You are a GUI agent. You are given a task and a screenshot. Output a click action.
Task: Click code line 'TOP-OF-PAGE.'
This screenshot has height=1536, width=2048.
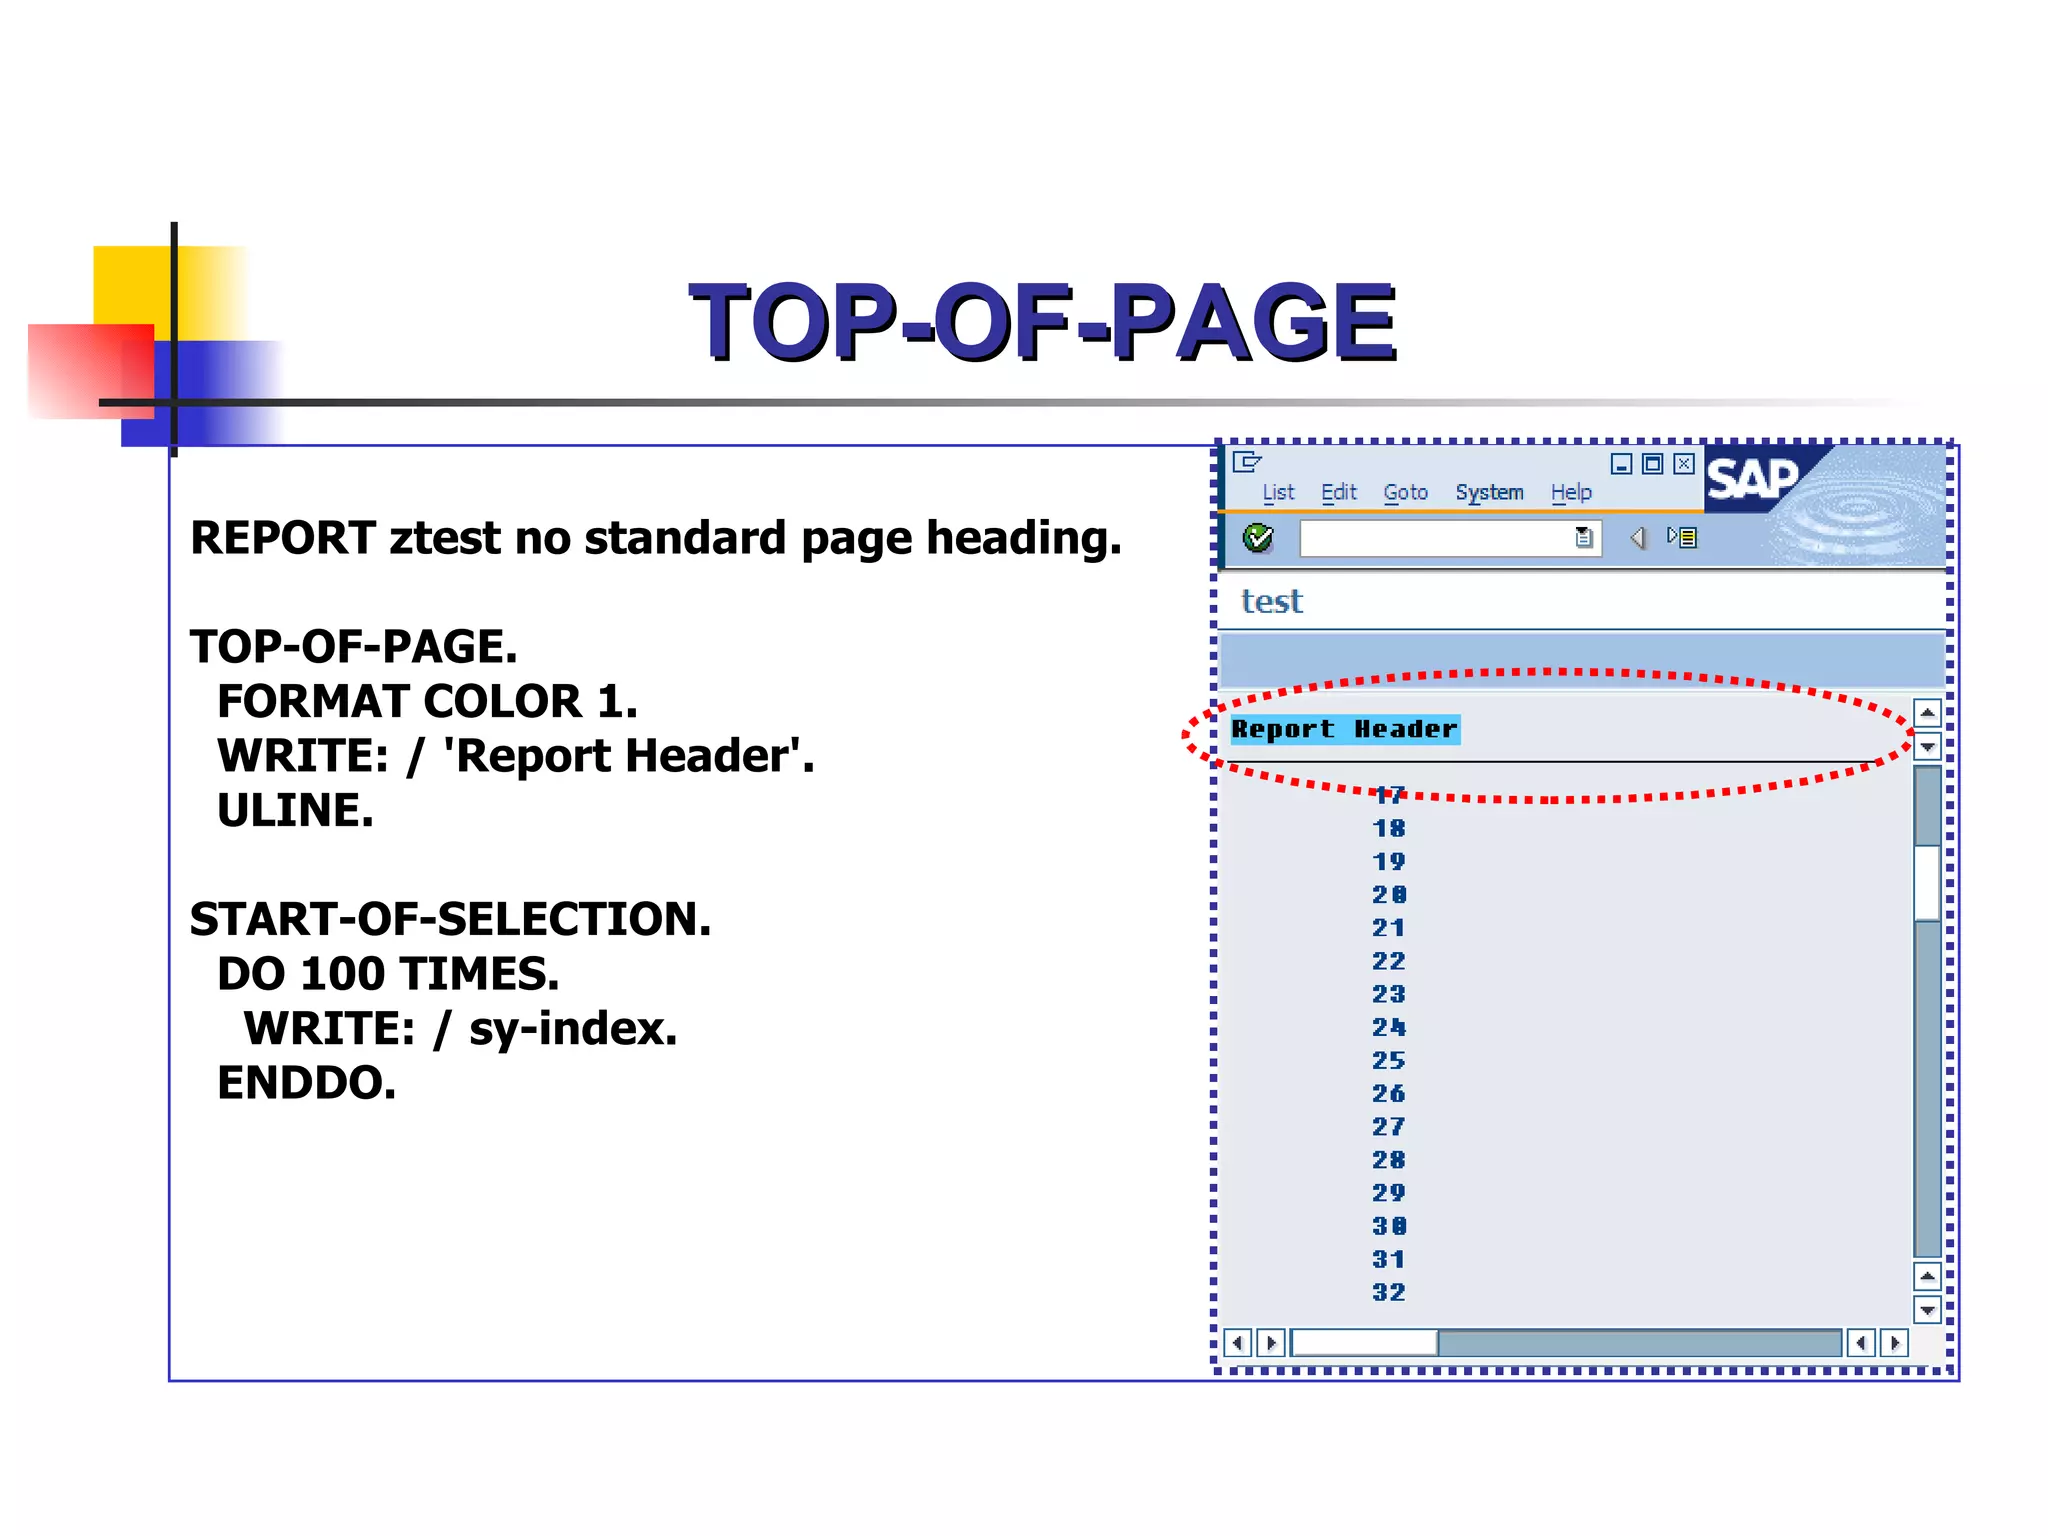tap(354, 647)
